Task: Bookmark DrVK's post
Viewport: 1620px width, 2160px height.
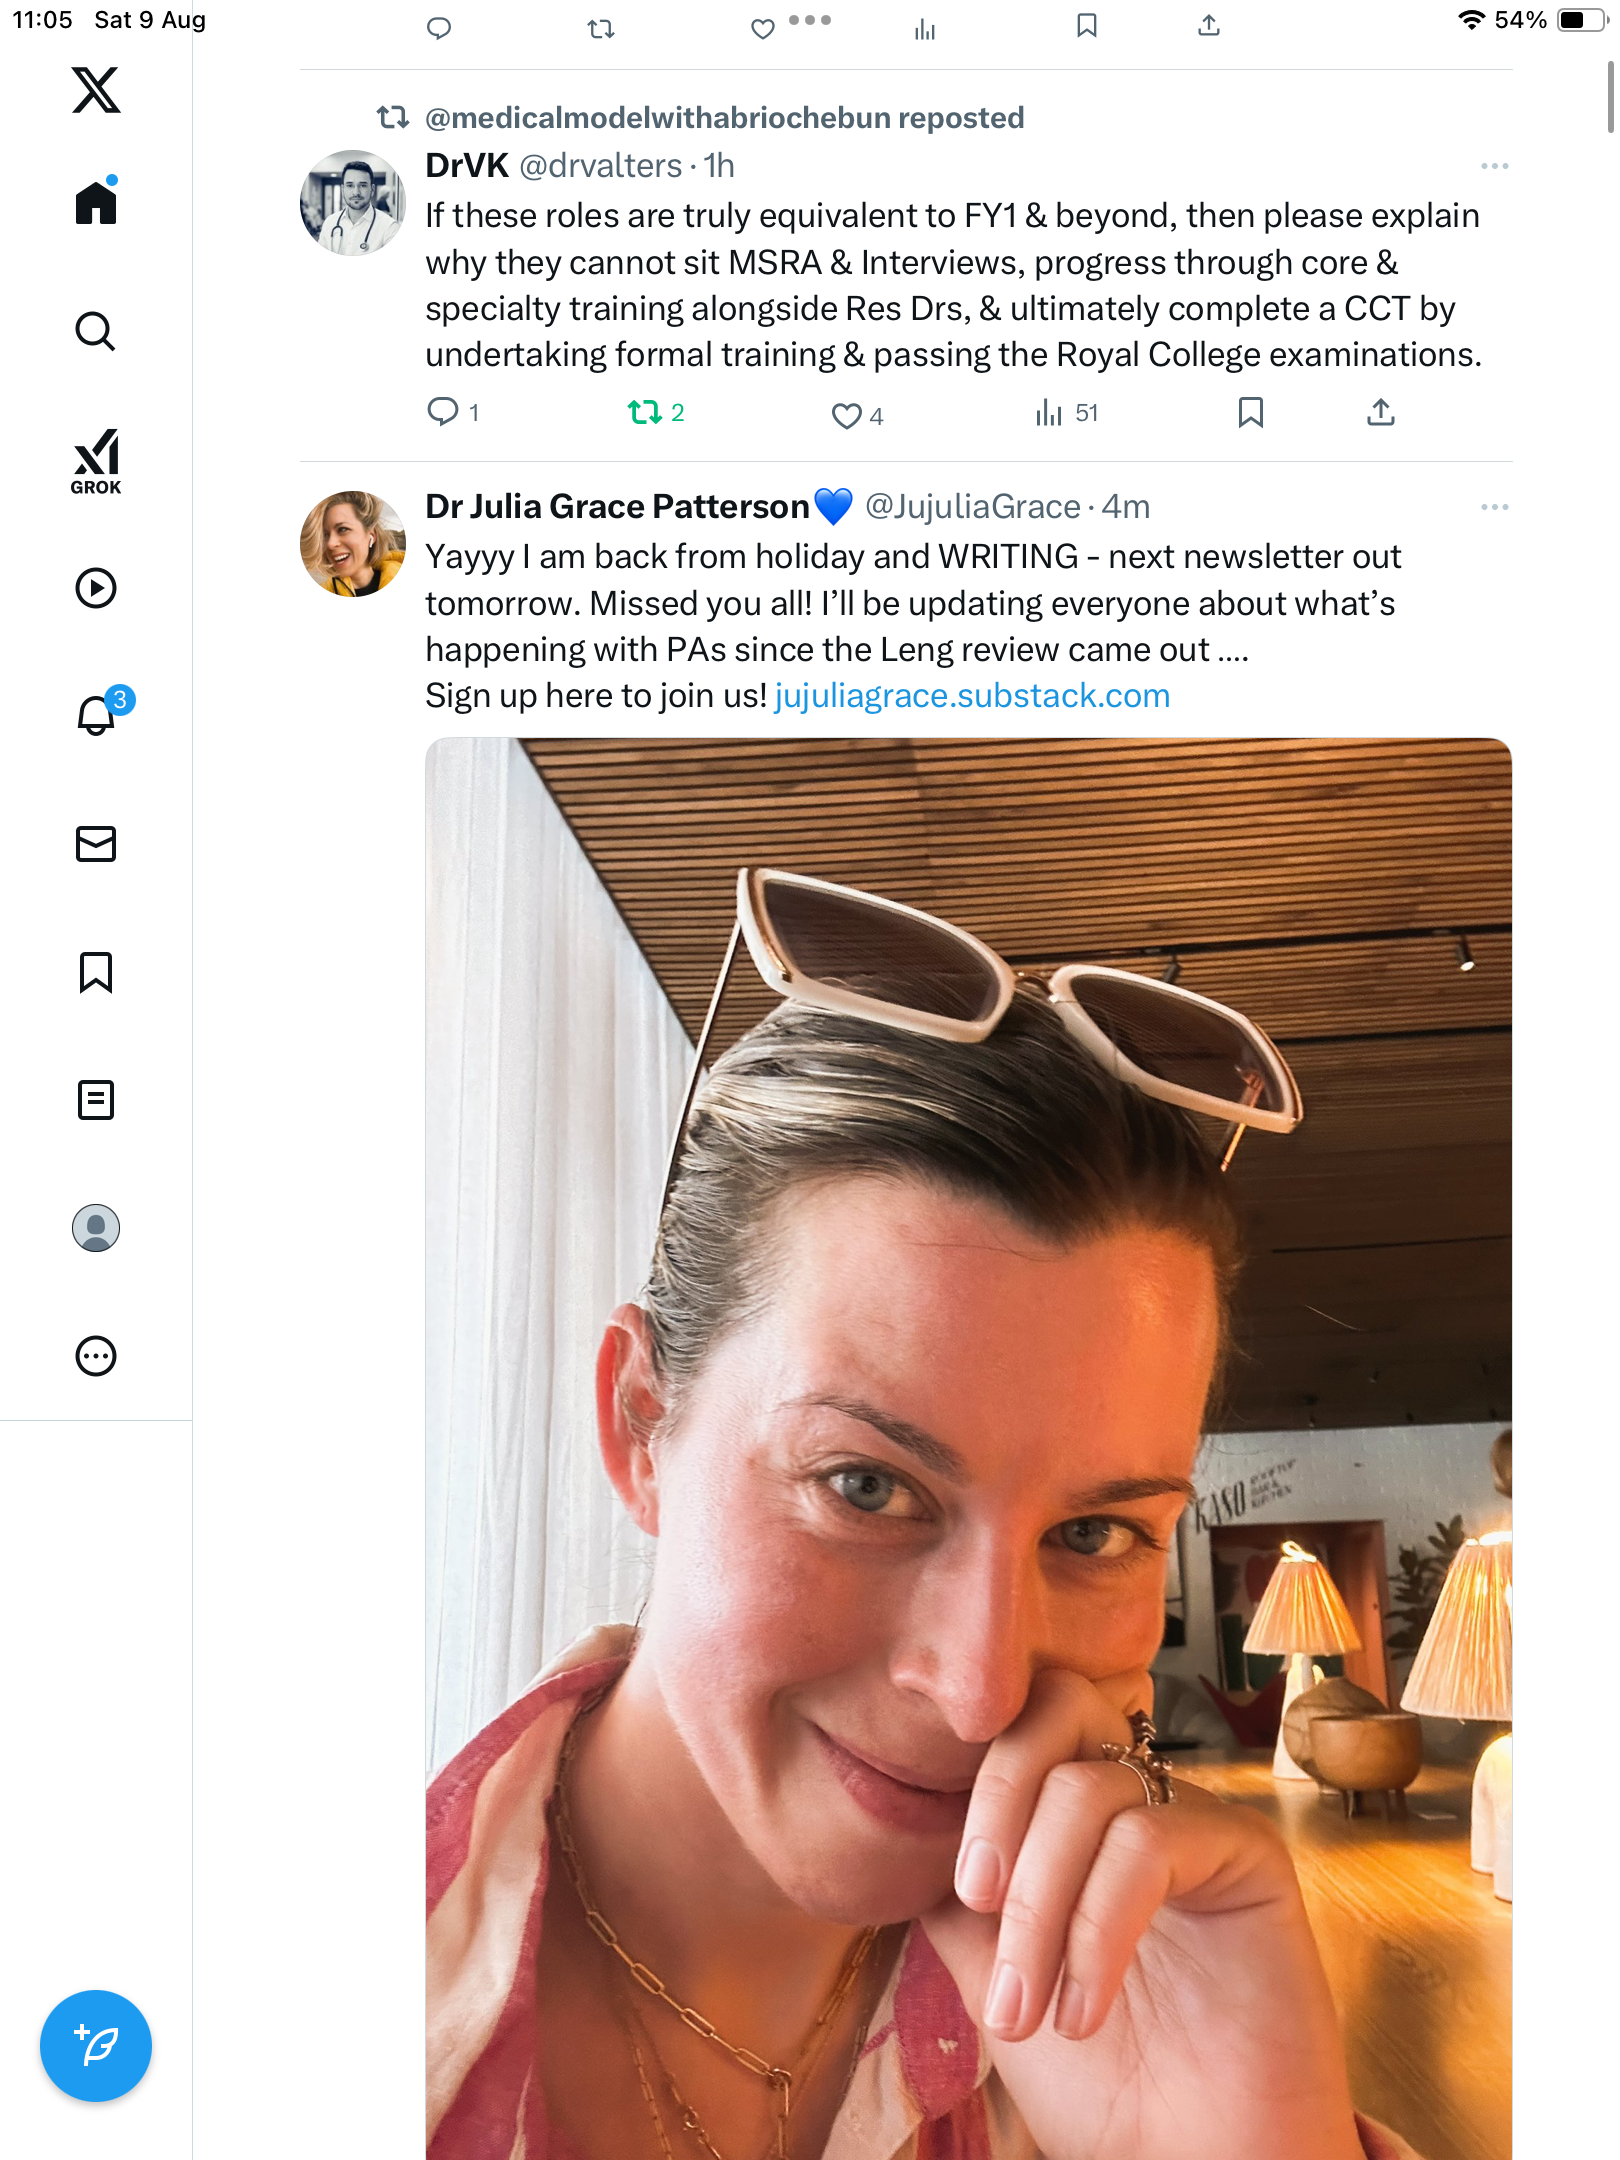Action: [1250, 412]
